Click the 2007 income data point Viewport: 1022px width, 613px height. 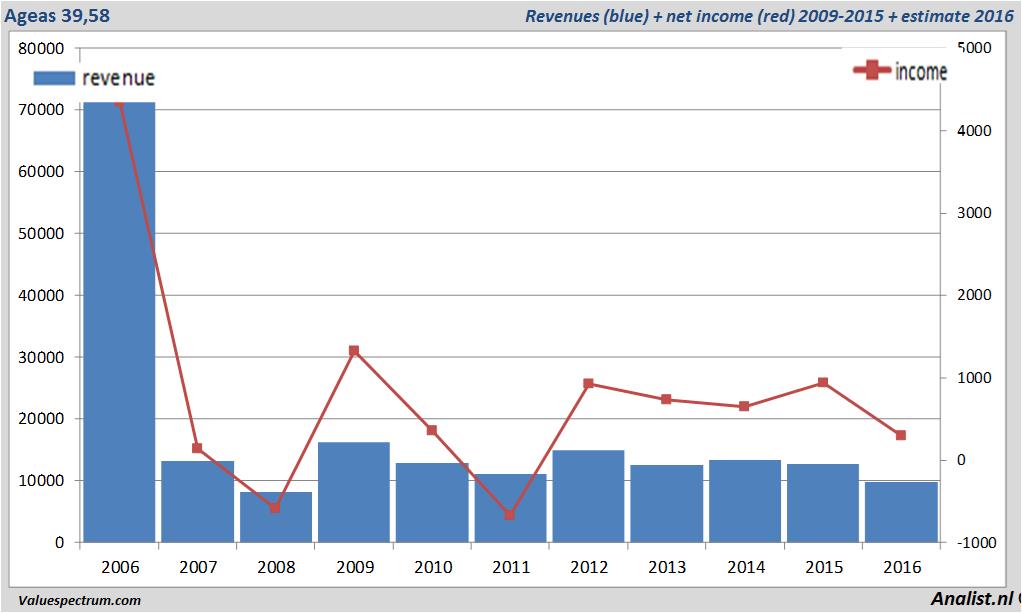pyautogui.click(x=197, y=448)
